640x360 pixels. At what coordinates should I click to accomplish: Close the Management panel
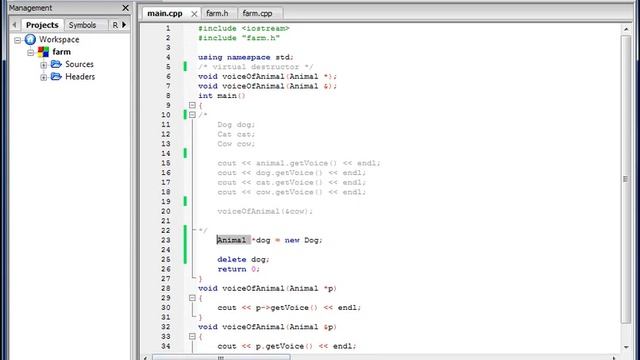(125, 8)
